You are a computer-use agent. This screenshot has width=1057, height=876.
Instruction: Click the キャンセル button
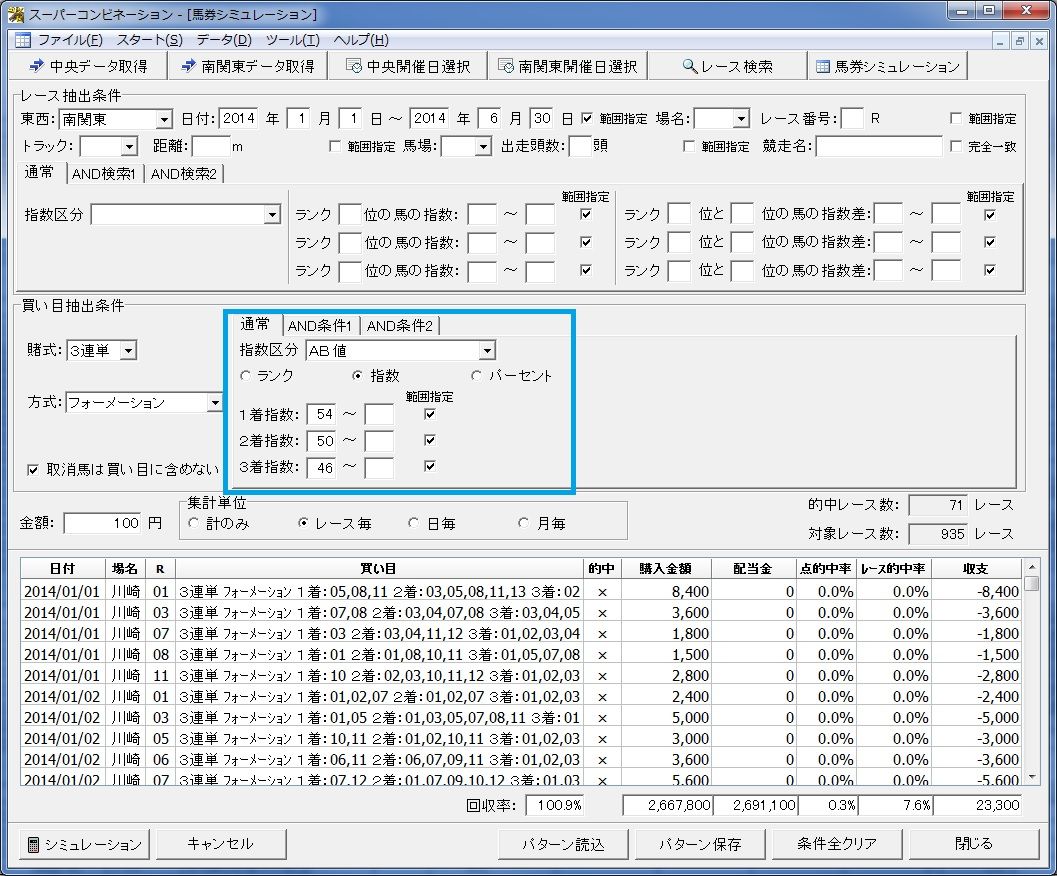[x=221, y=844]
